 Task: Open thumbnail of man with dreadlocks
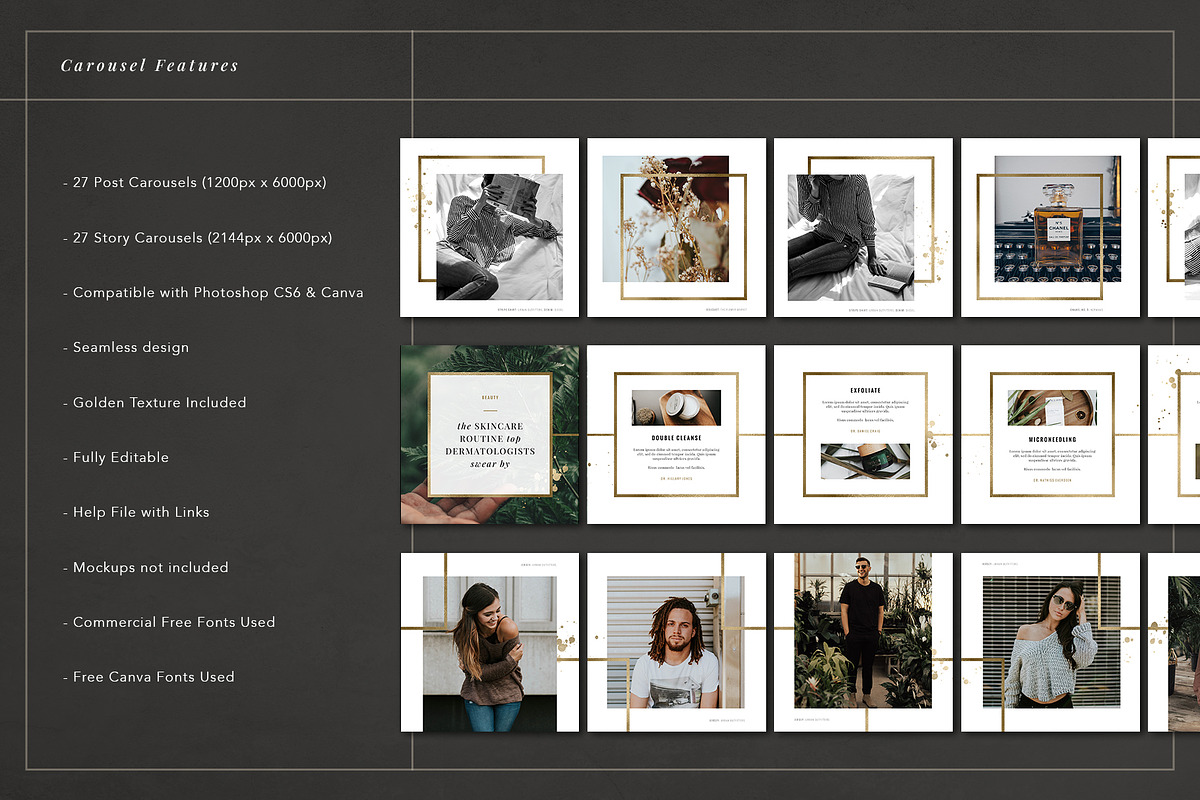(x=676, y=642)
